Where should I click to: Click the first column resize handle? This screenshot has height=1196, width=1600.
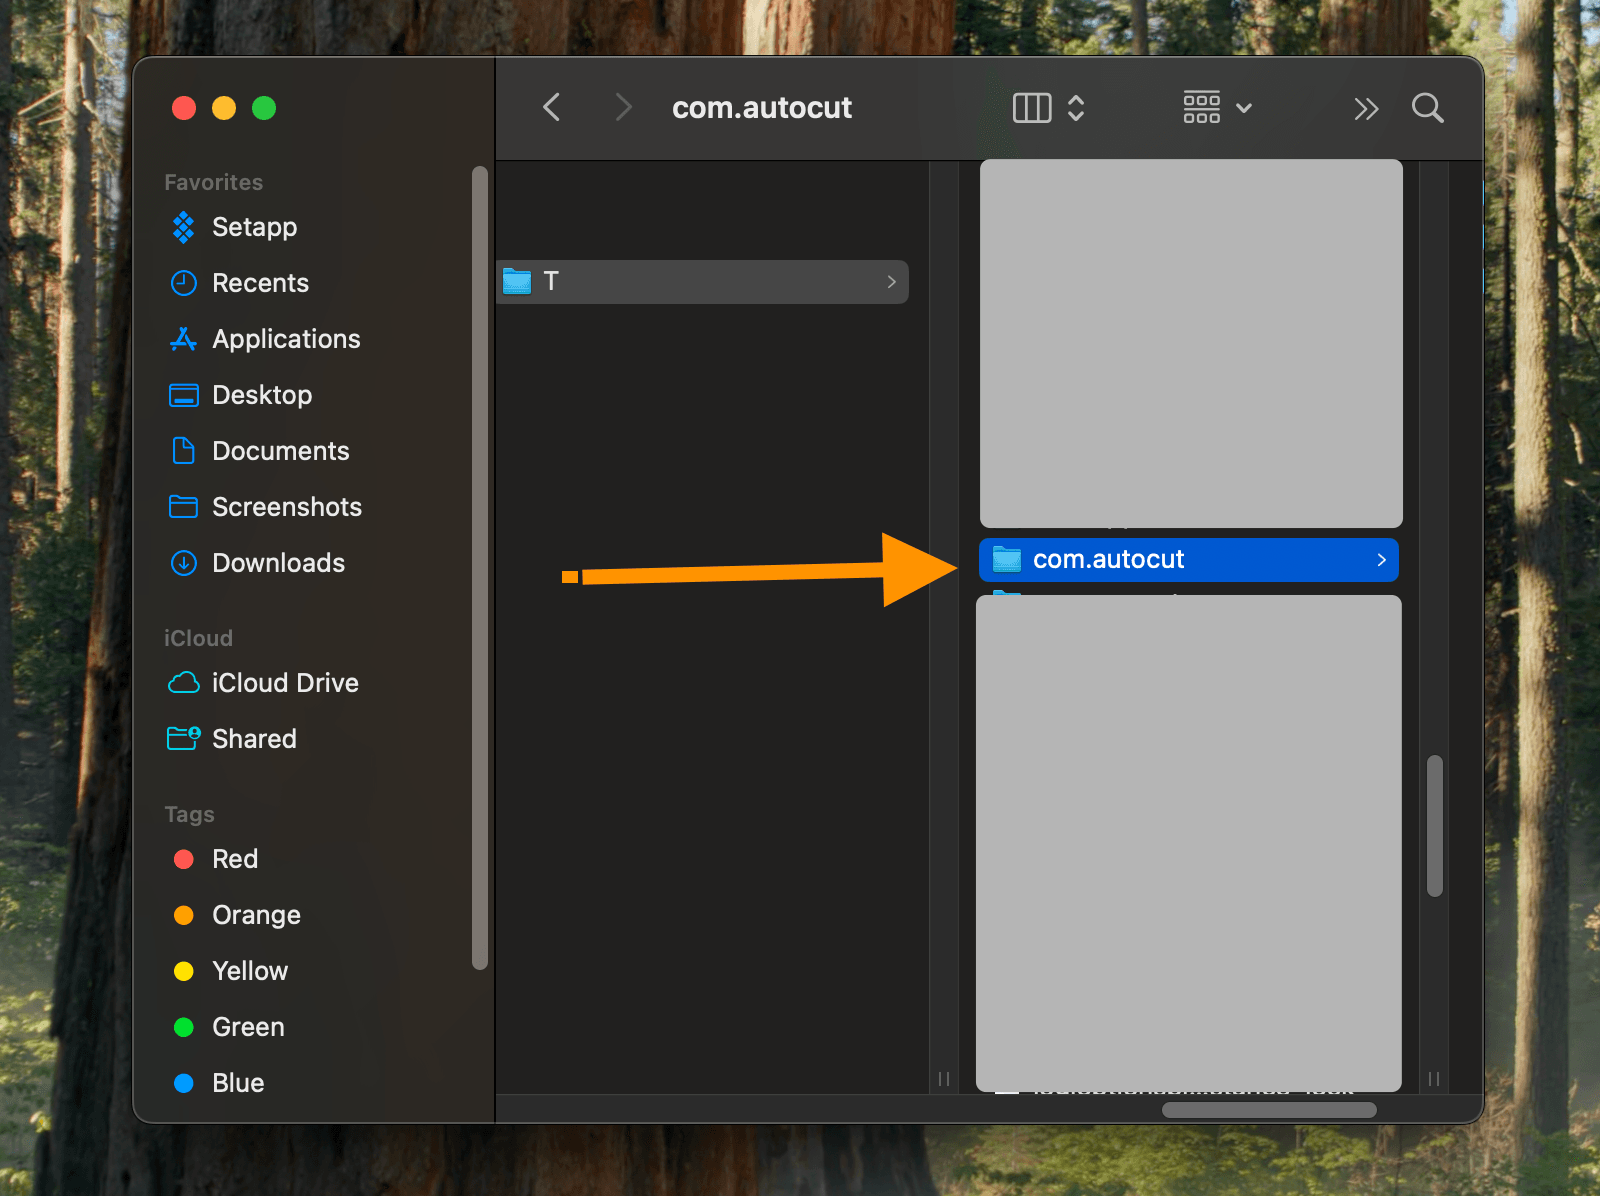point(944,1078)
